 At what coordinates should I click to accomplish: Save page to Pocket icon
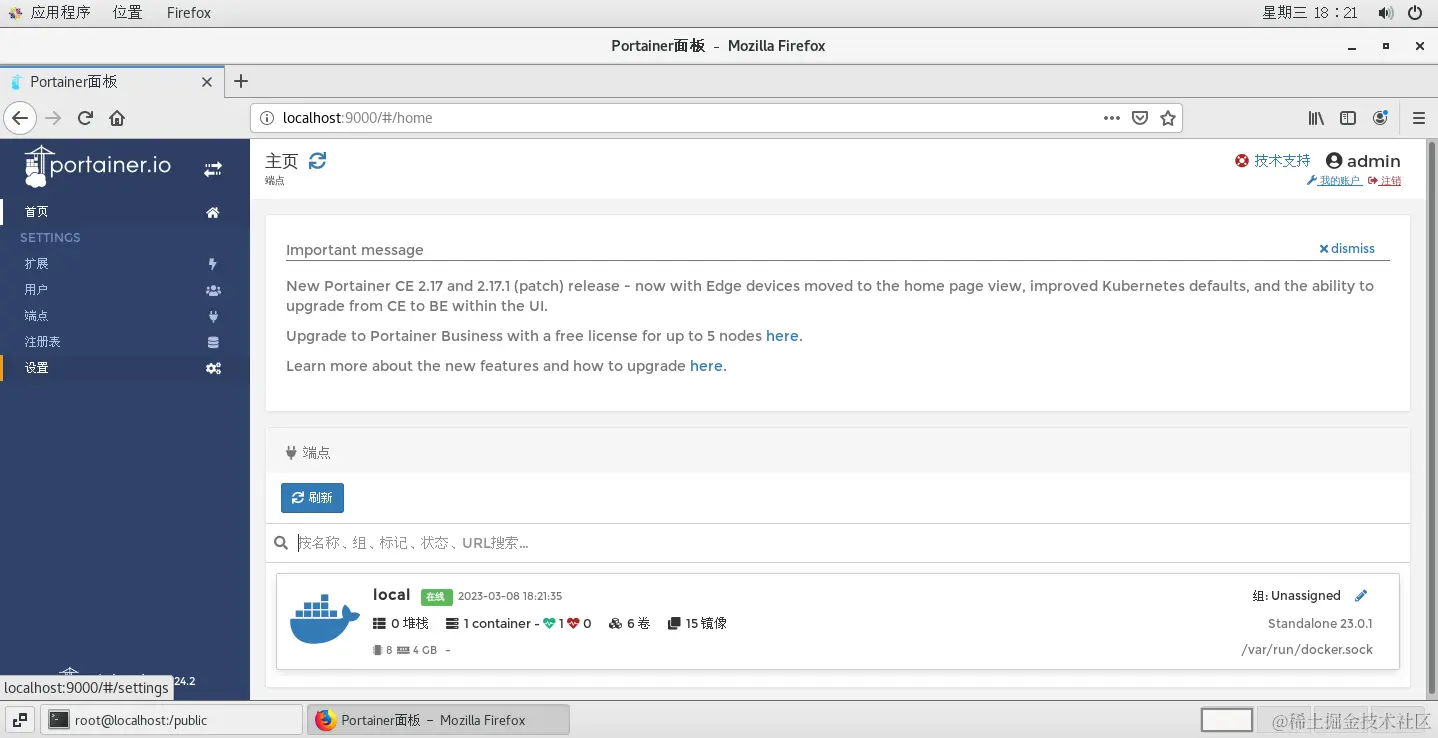[1140, 118]
